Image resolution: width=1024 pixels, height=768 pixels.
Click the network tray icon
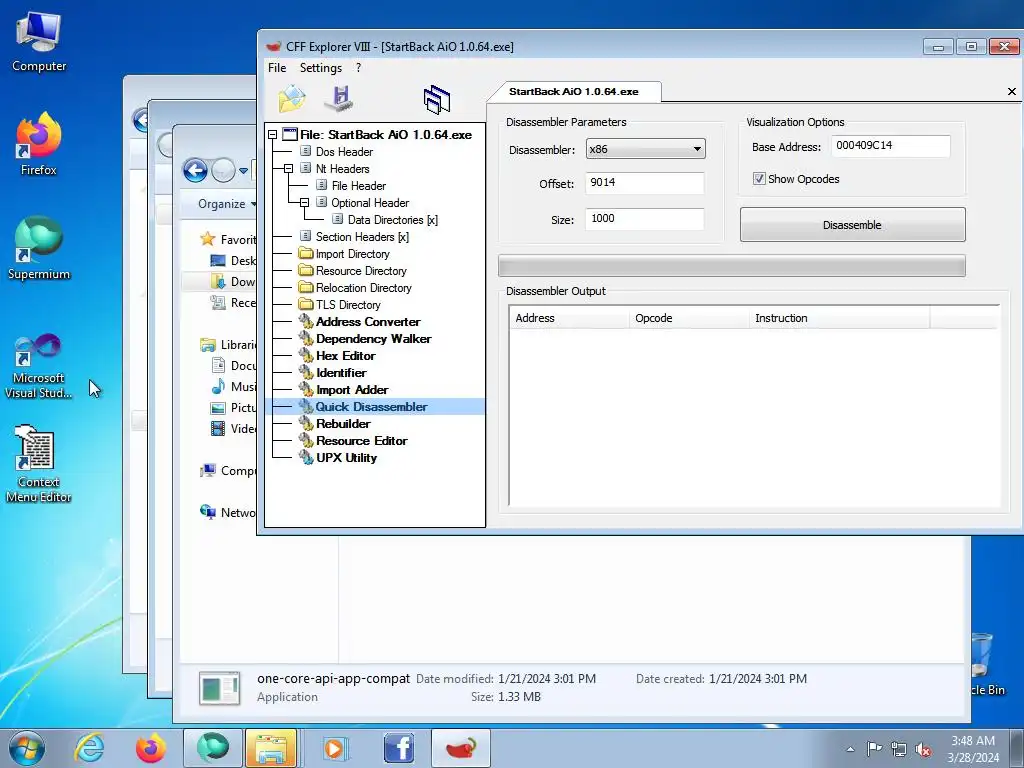pos(899,750)
